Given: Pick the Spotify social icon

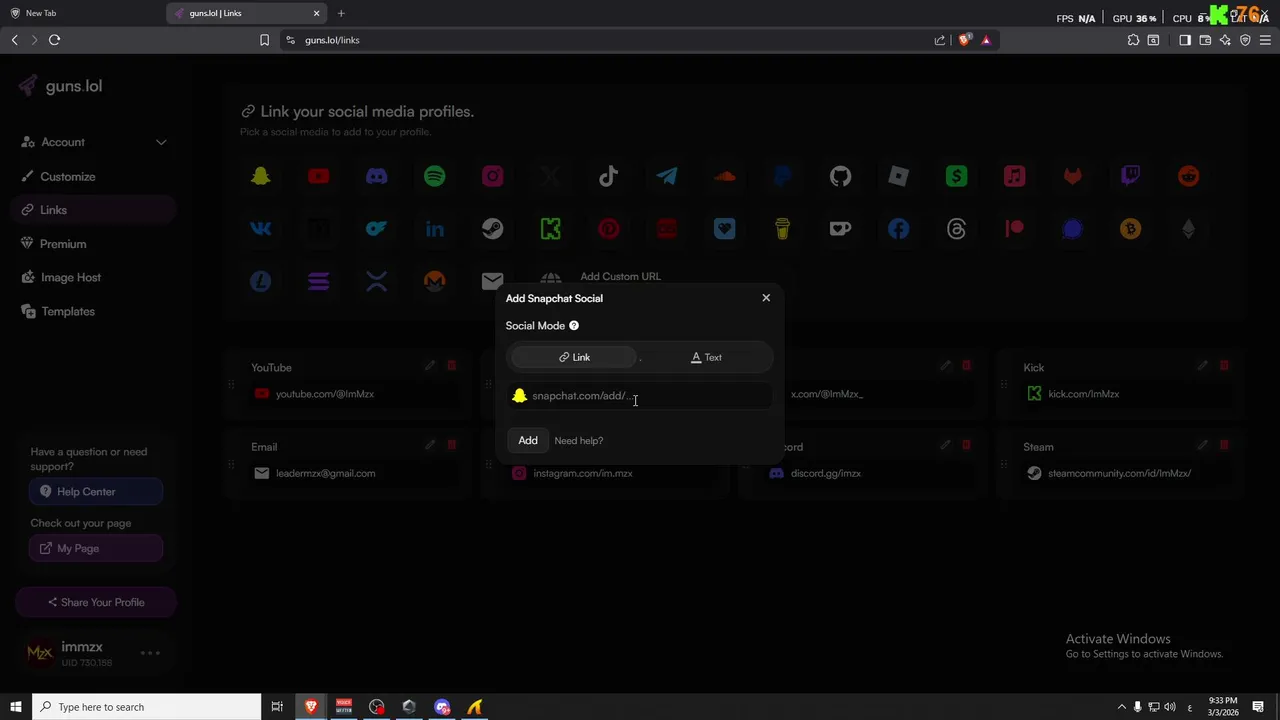Looking at the screenshot, I should coord(435,176).
